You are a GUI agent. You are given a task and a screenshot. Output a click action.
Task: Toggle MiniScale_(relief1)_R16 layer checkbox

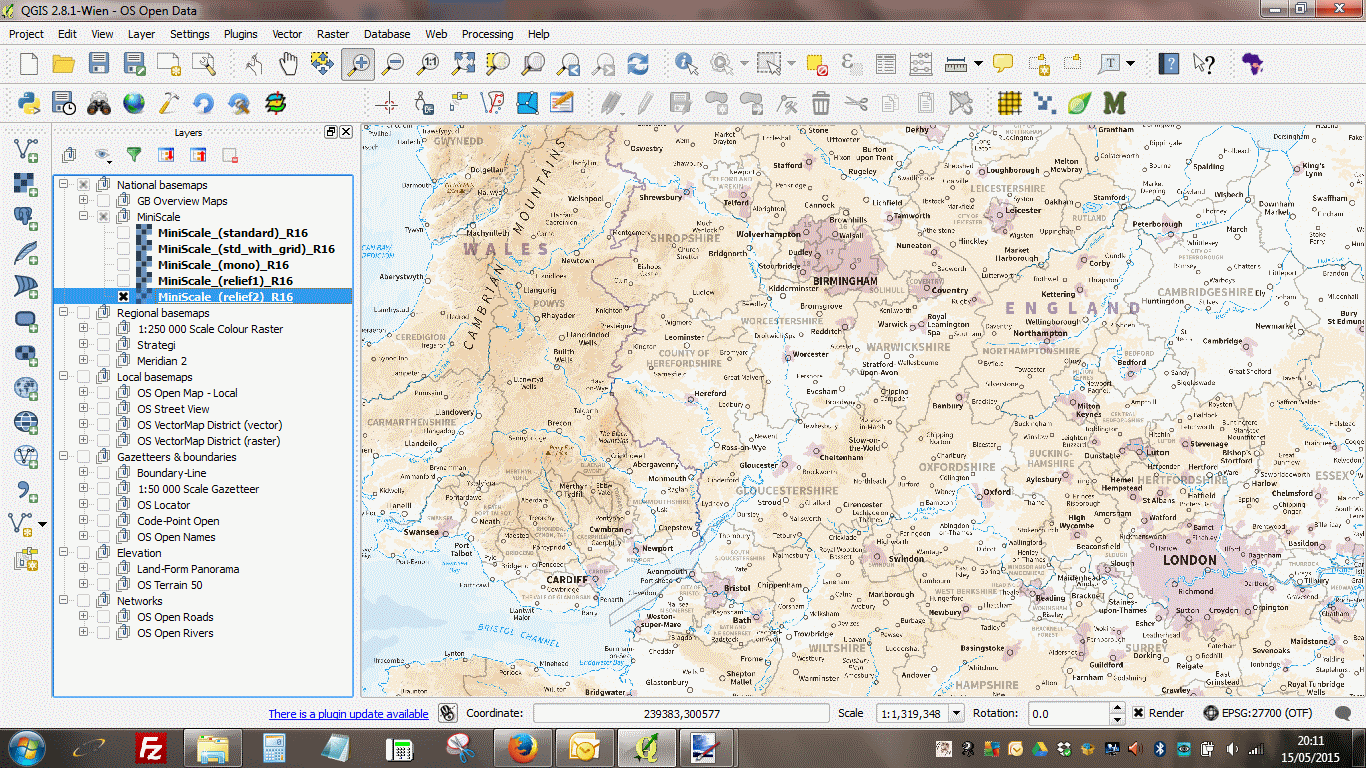pos(123,281)
